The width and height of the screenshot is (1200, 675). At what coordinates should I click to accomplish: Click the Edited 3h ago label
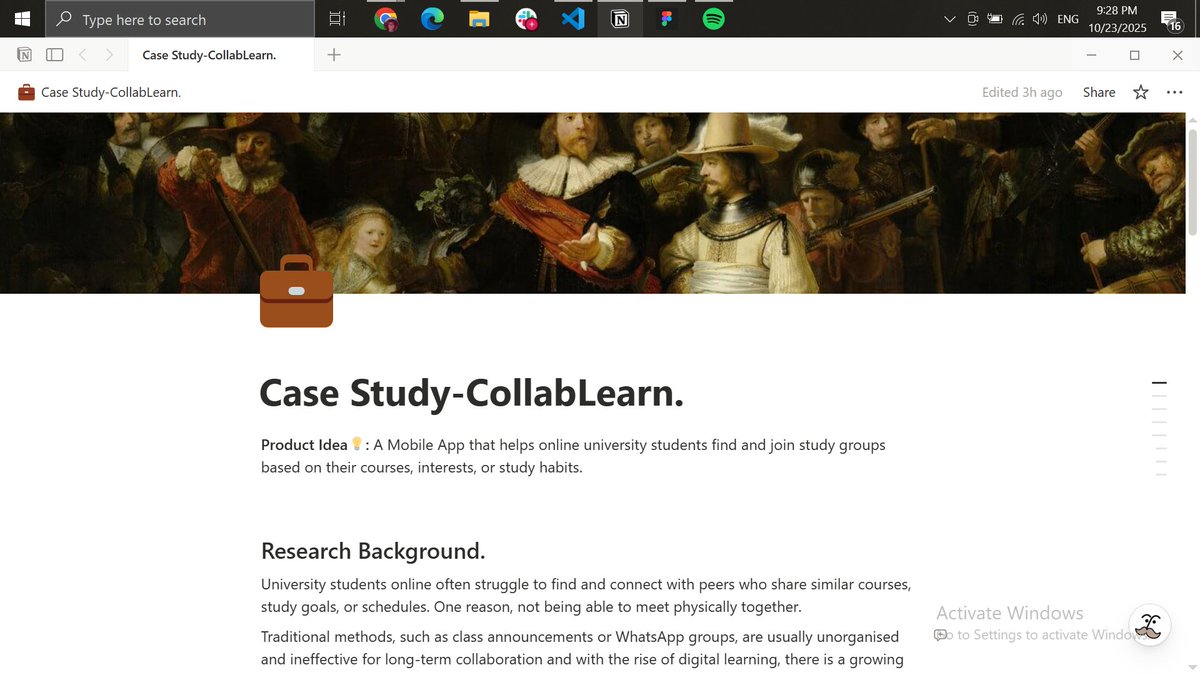coord(1022,92)
